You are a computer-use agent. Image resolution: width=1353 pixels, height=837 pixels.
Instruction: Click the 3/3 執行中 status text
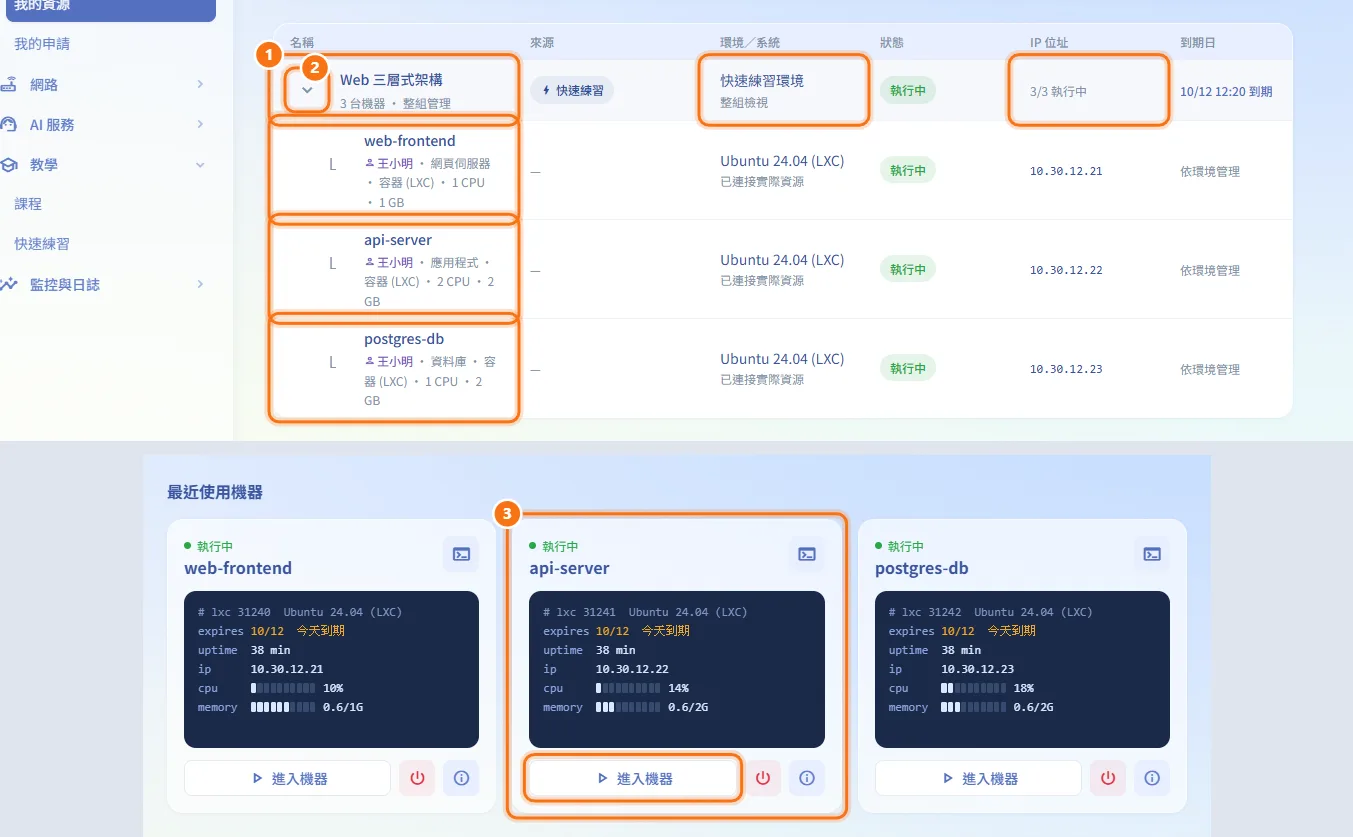(x=1058, y=91)
